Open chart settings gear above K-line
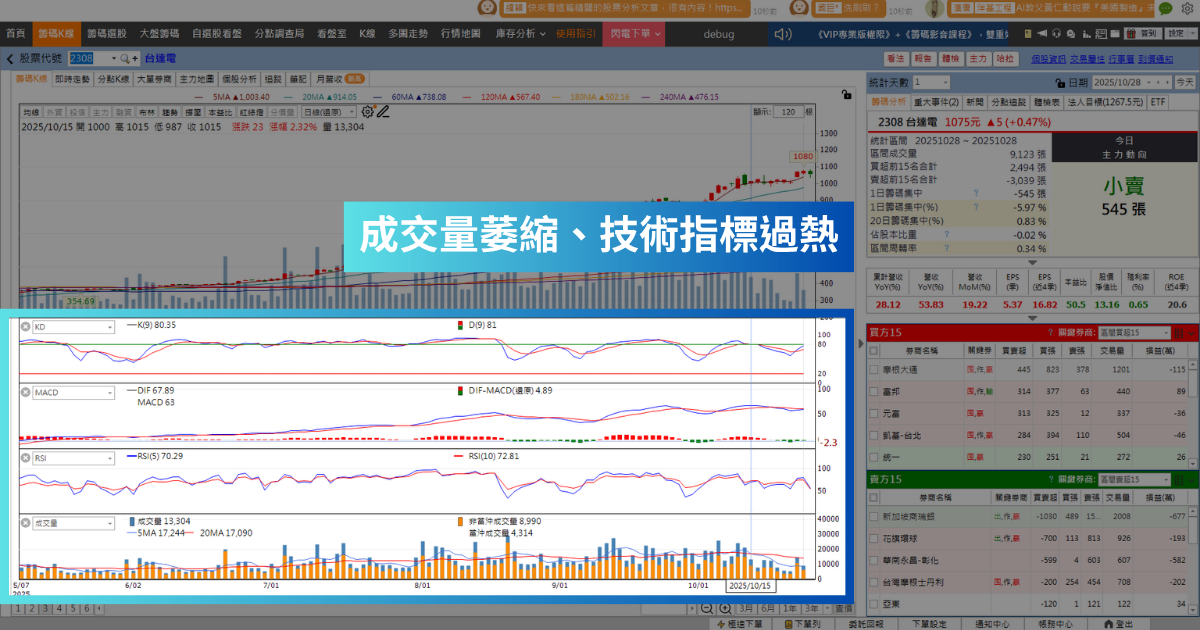The image size is (1200, 630). tap(367, 112)
